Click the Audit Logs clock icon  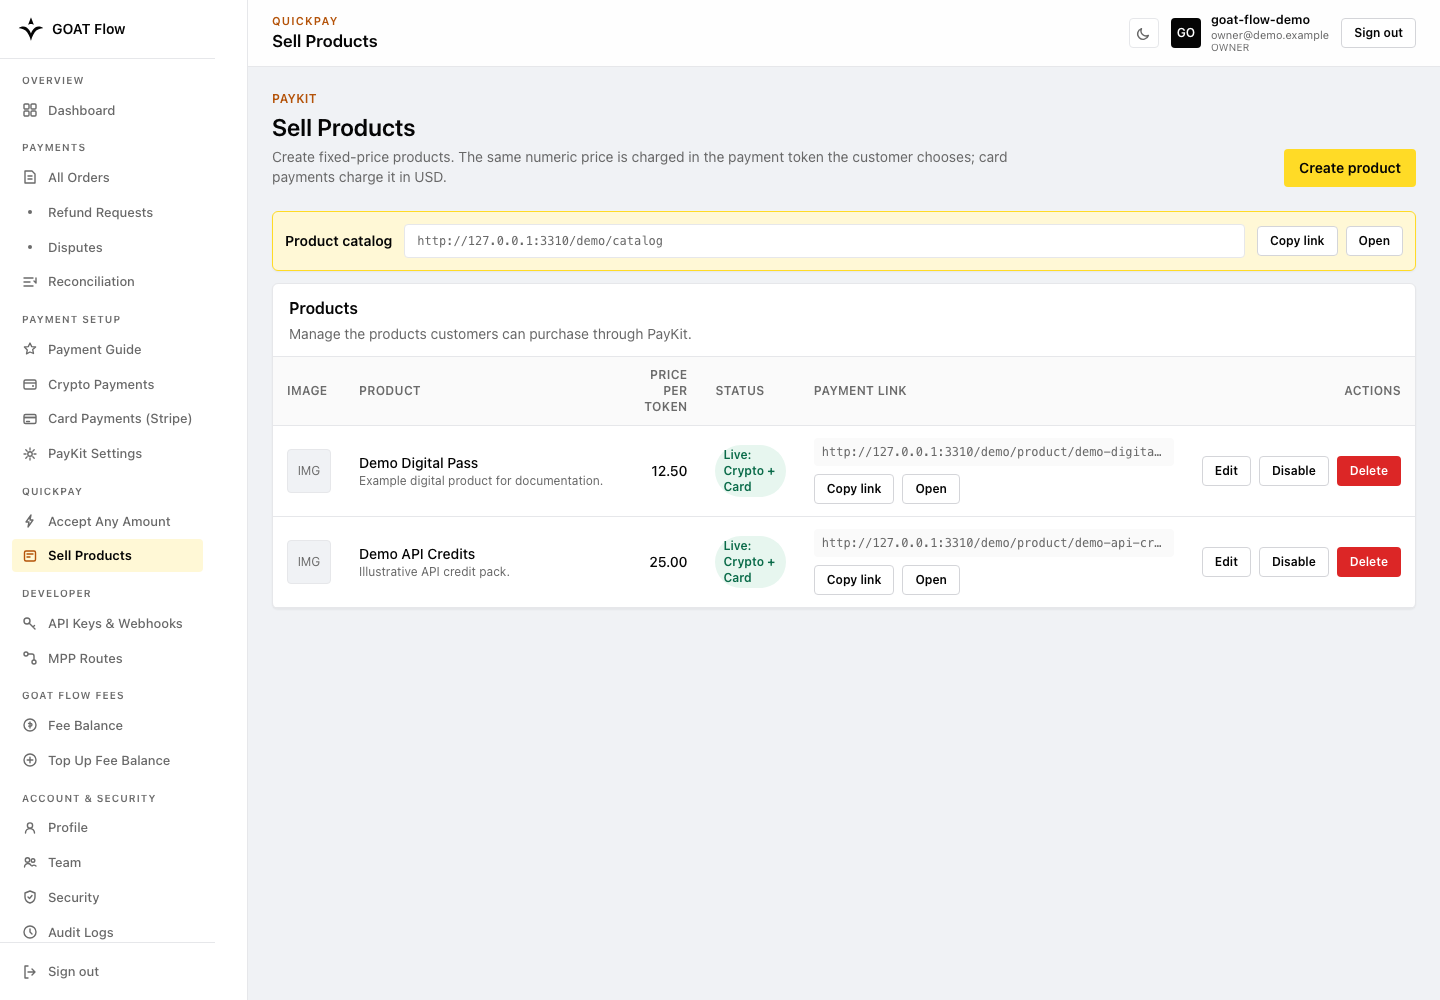[x=30, y=933]
